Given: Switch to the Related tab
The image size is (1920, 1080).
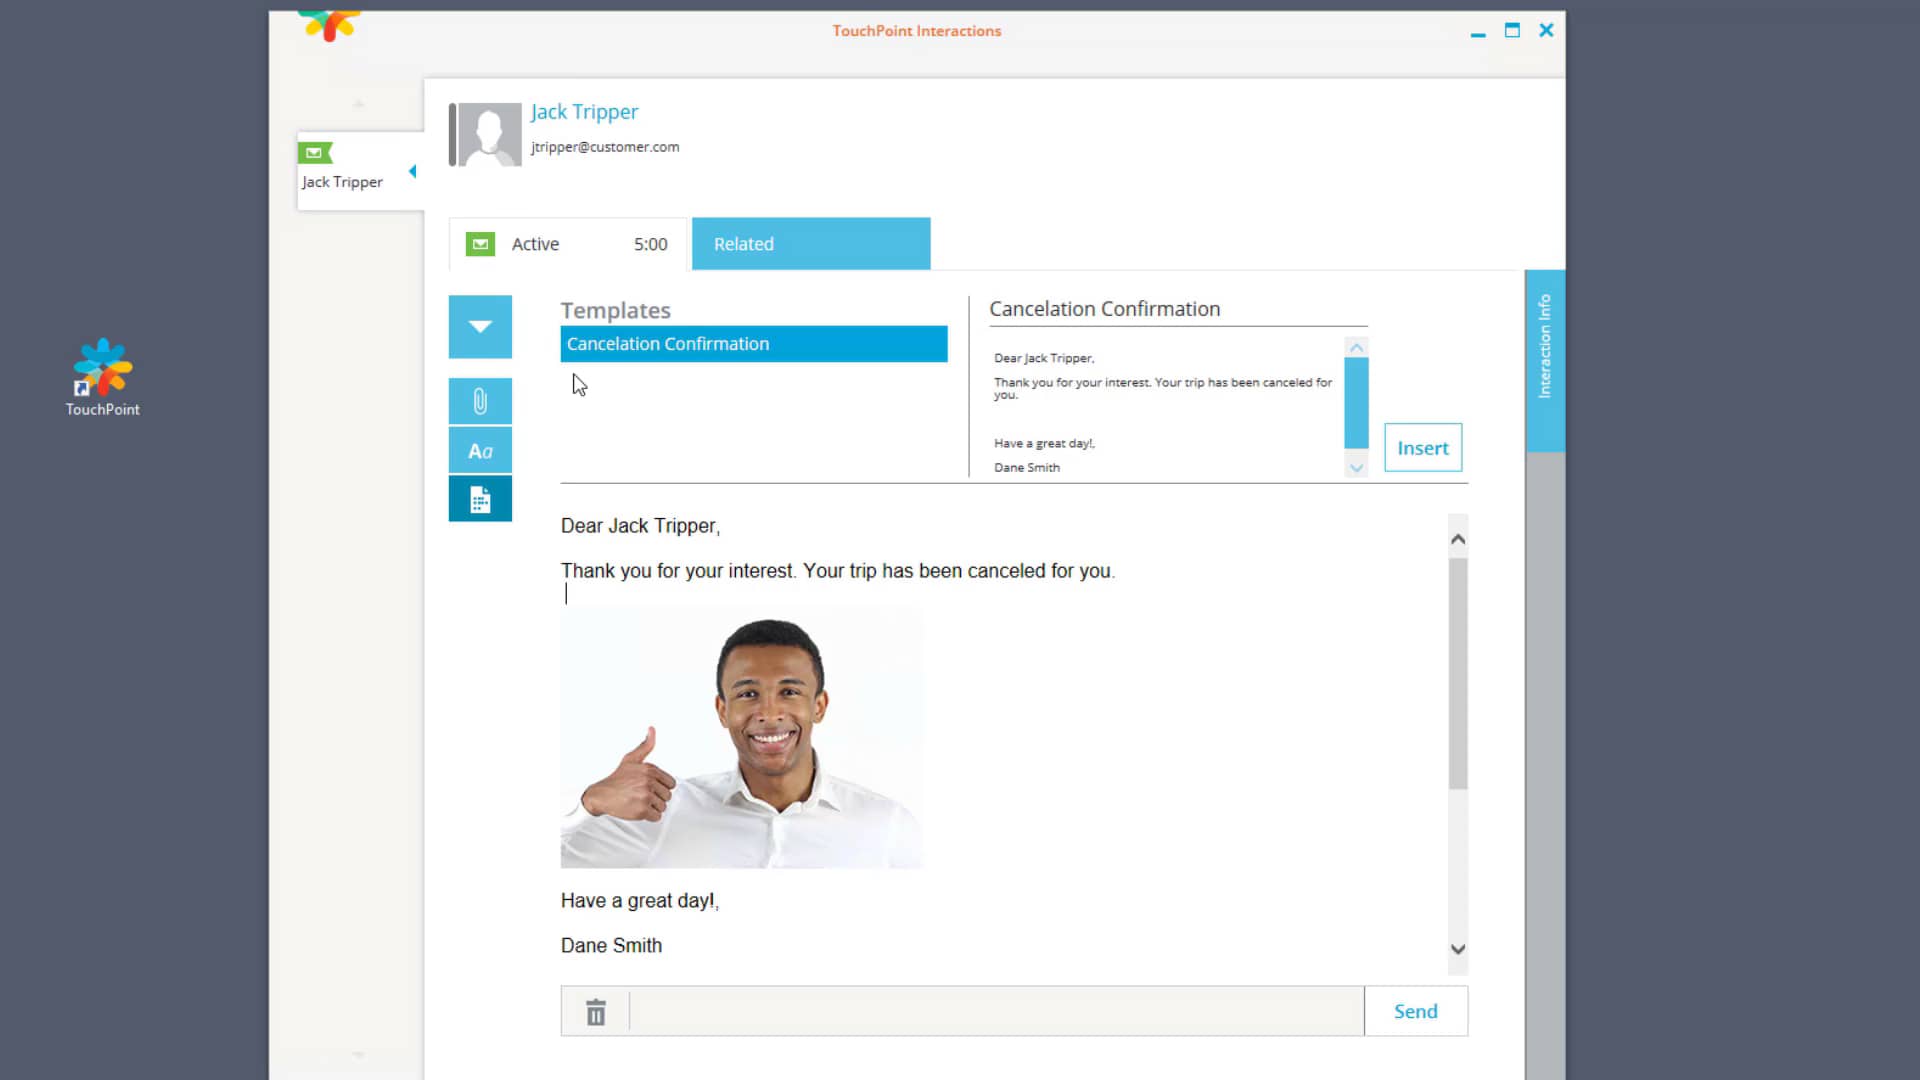Looking at the screenshot, I should point(811,243).
